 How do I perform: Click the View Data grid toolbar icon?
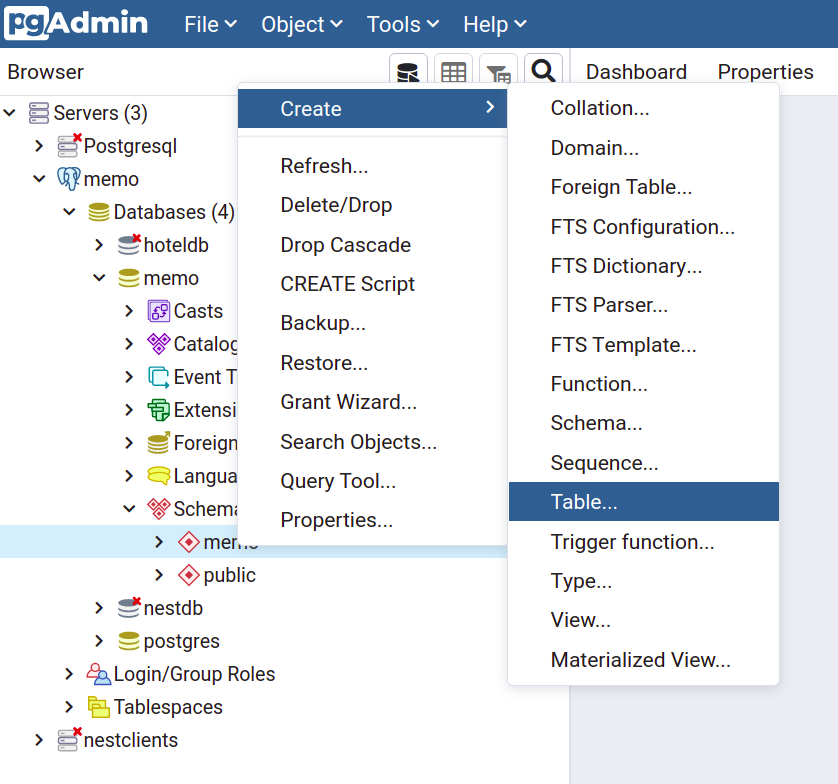tap(453, 69)
